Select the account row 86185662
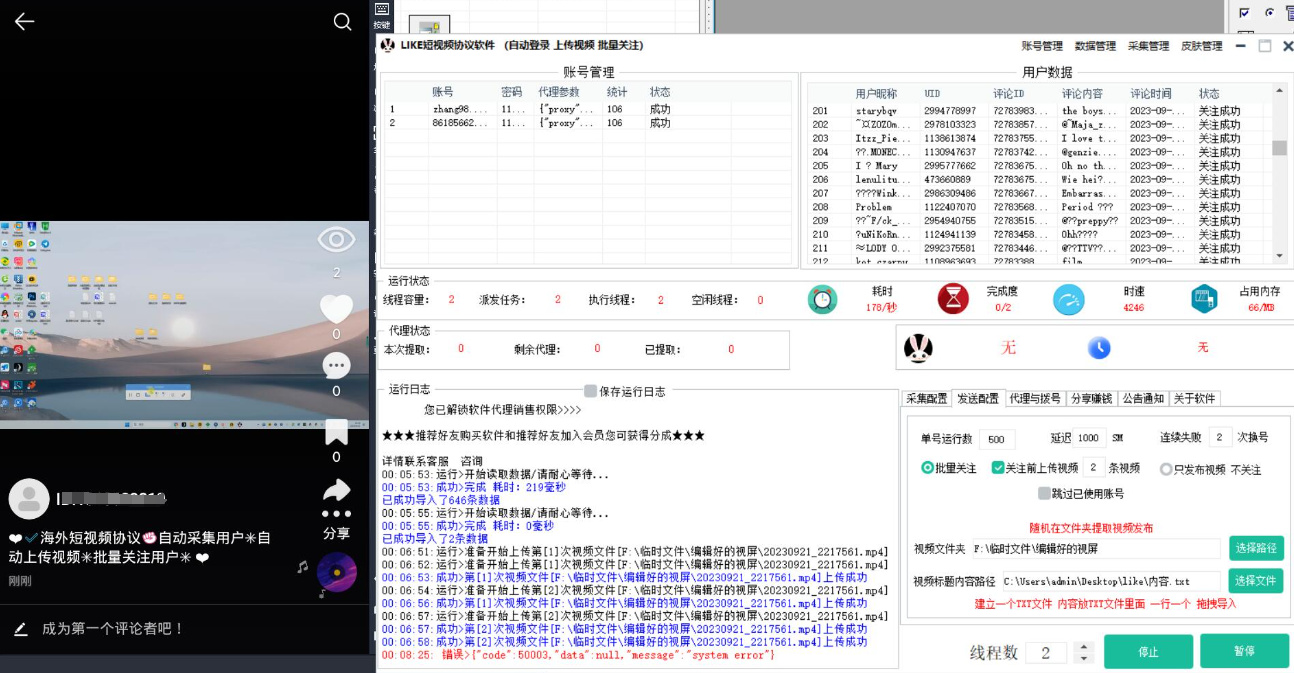Screen dimensions: 1294x673 (590, 123)
